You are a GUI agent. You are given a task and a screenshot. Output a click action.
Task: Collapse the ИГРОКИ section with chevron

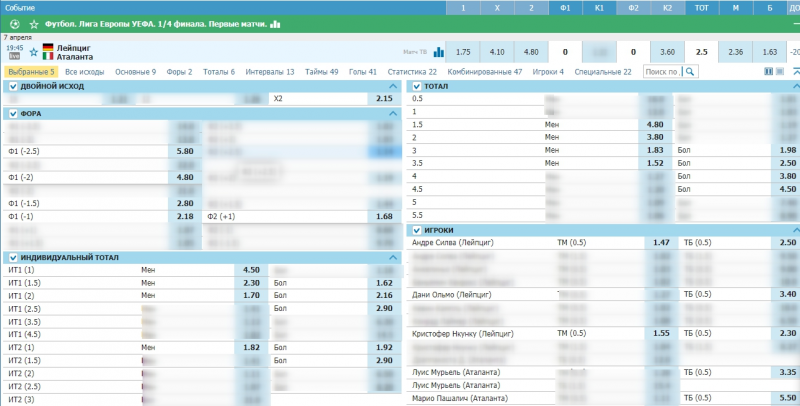point(796,231)
